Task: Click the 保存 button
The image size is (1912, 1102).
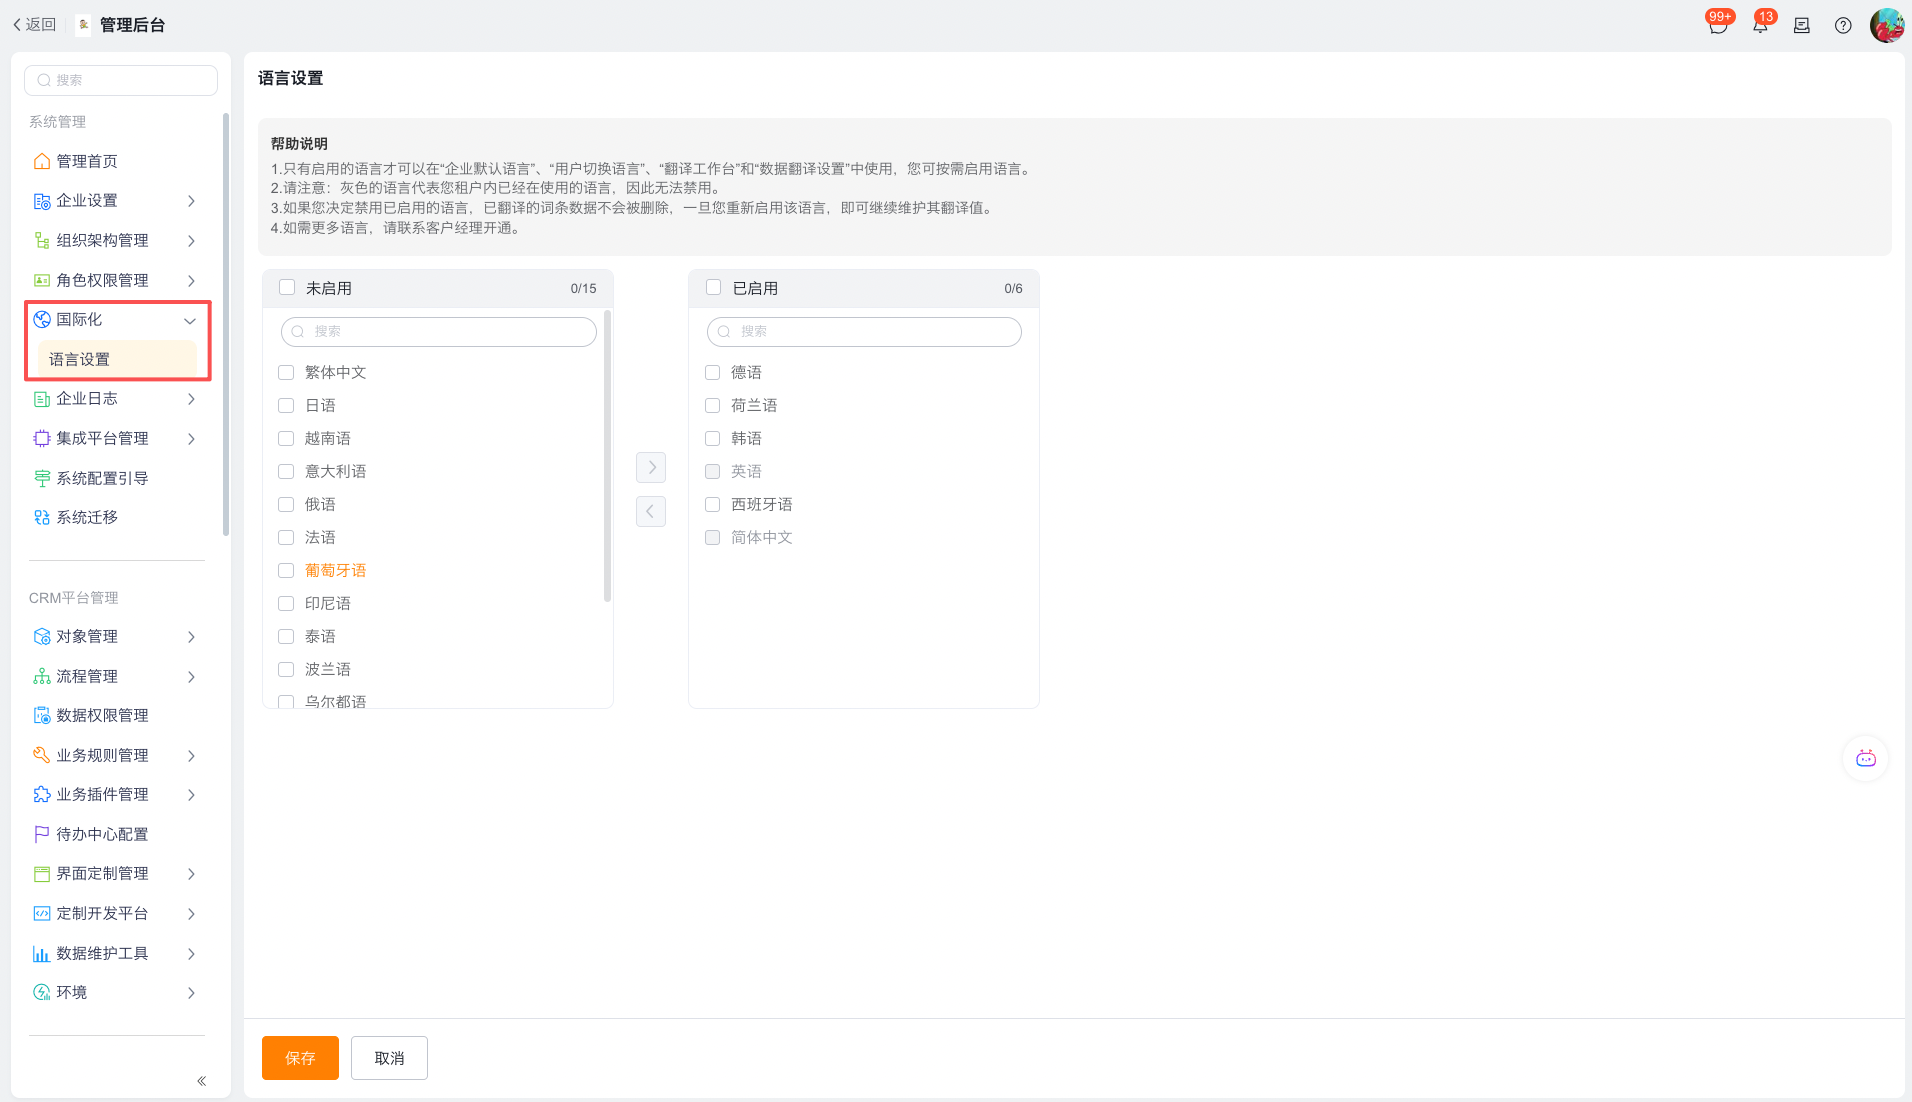Action: 300,1058
